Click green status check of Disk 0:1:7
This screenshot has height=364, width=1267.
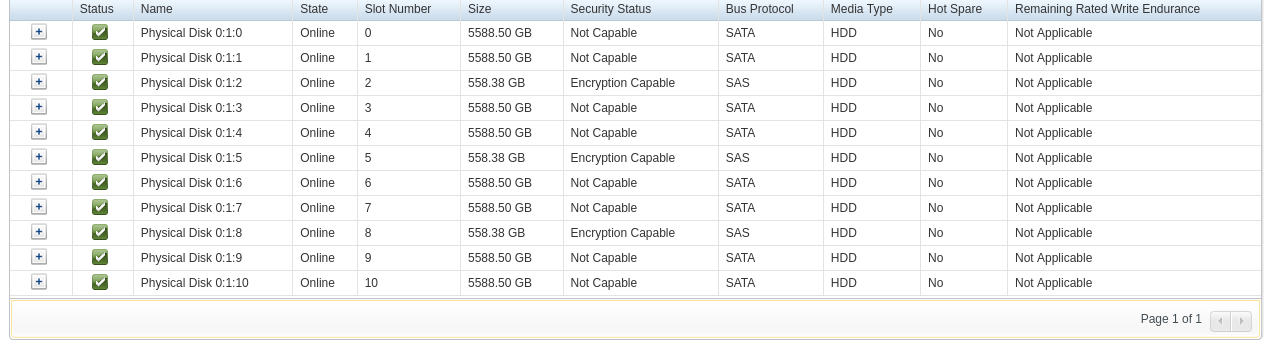point(100,207)
